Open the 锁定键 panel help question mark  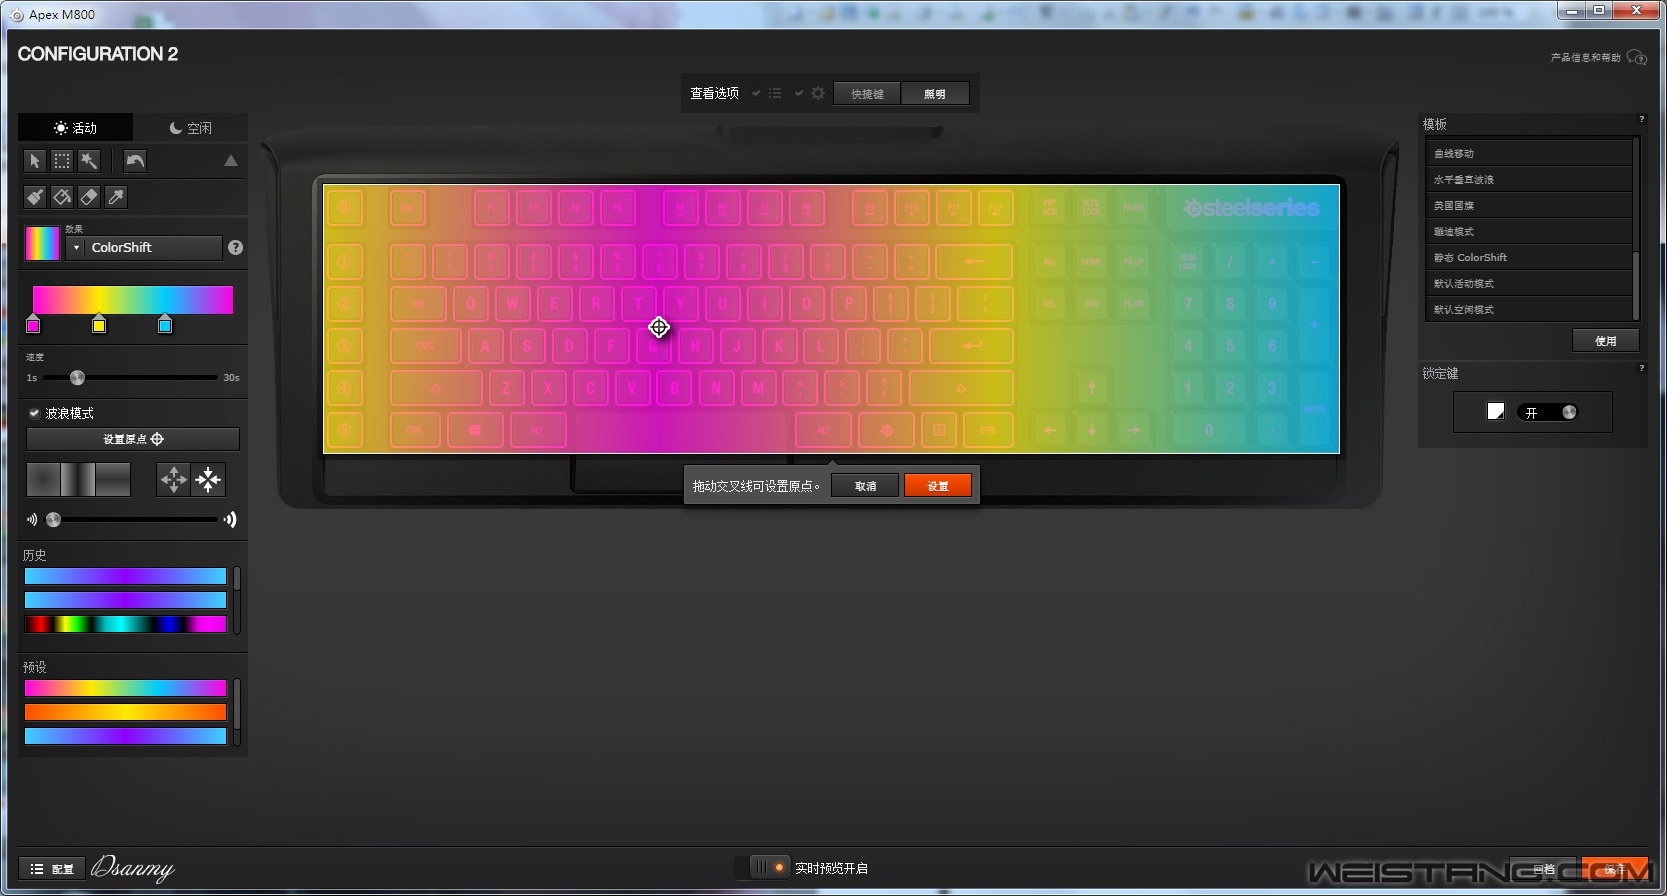coord(1641,369)
